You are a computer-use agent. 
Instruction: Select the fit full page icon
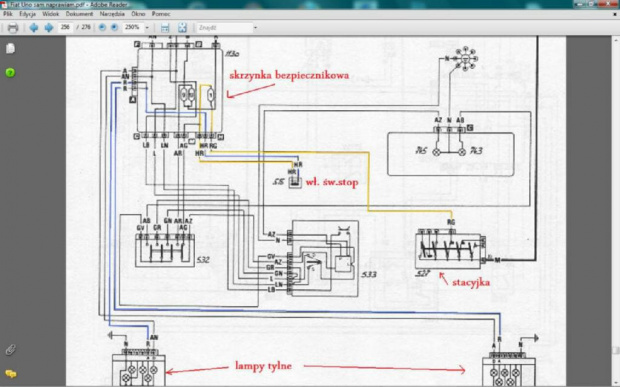(x=182, y=28)
